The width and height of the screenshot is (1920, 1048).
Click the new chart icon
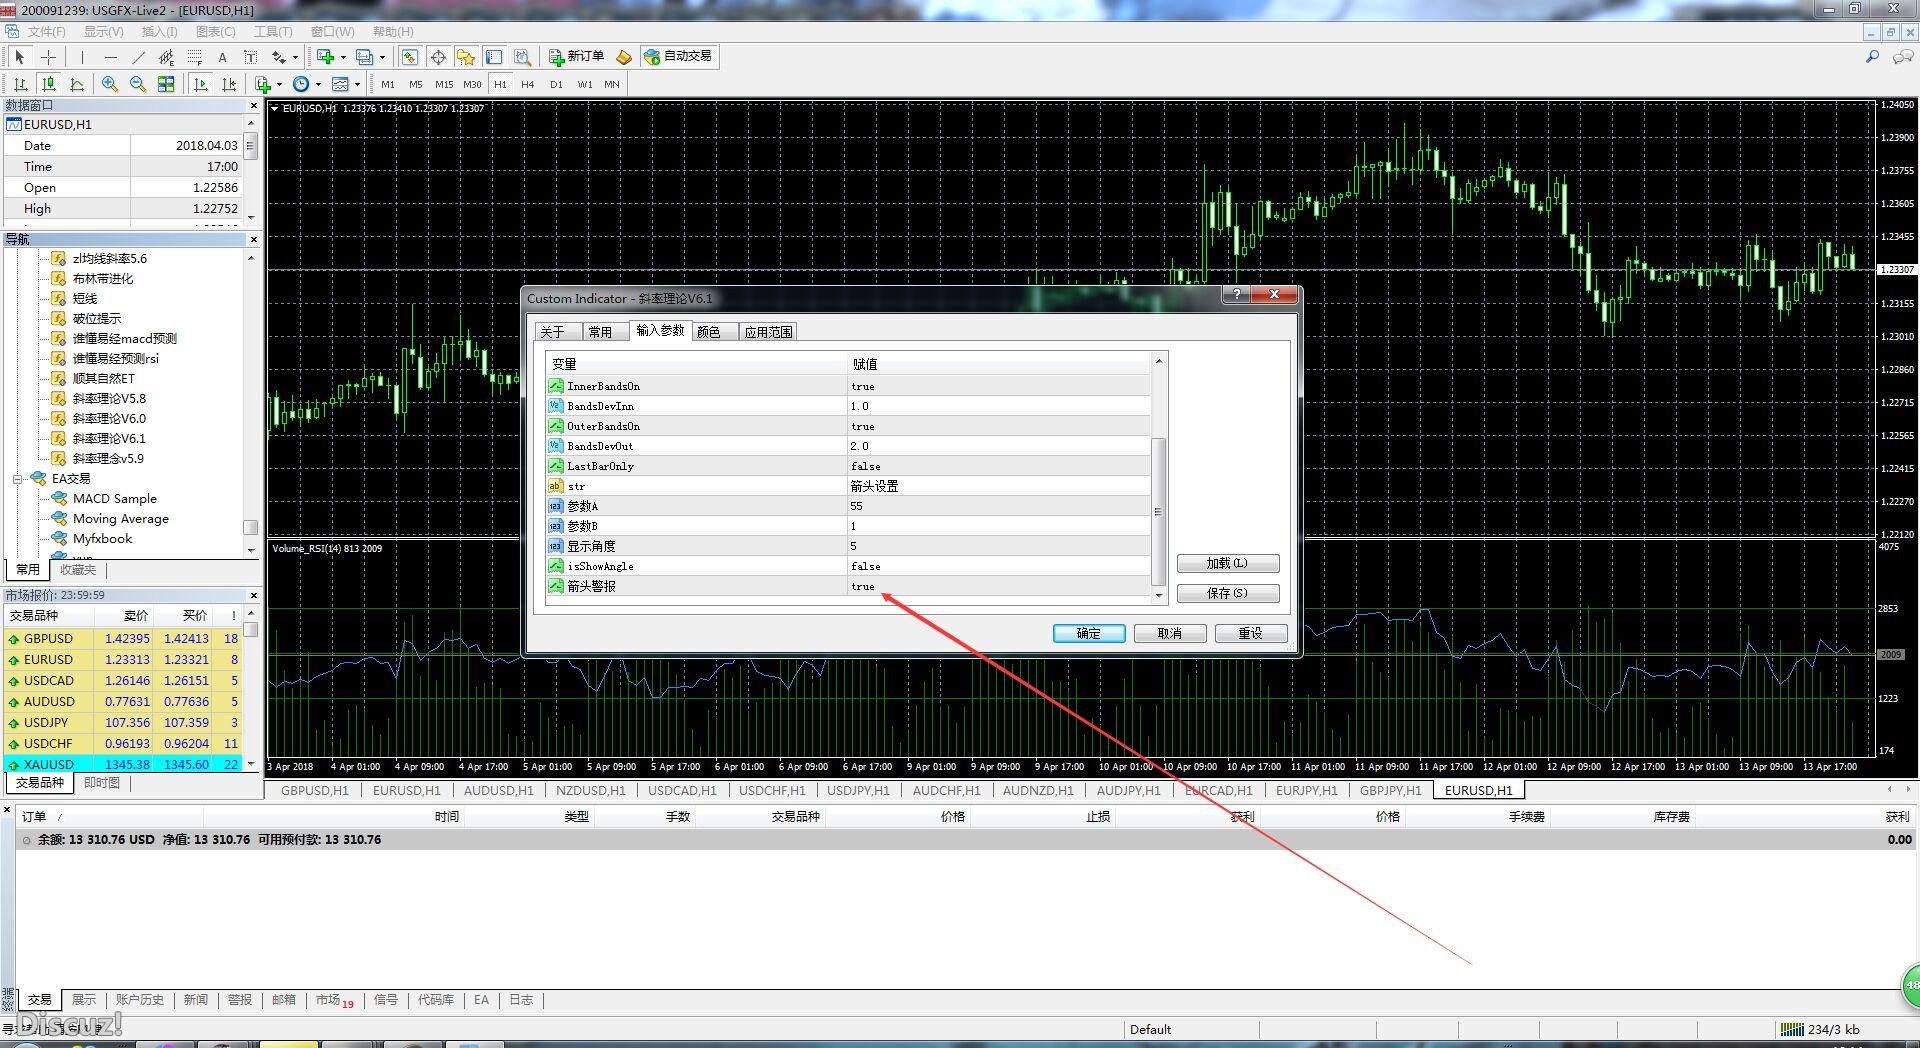click(325, 57)
